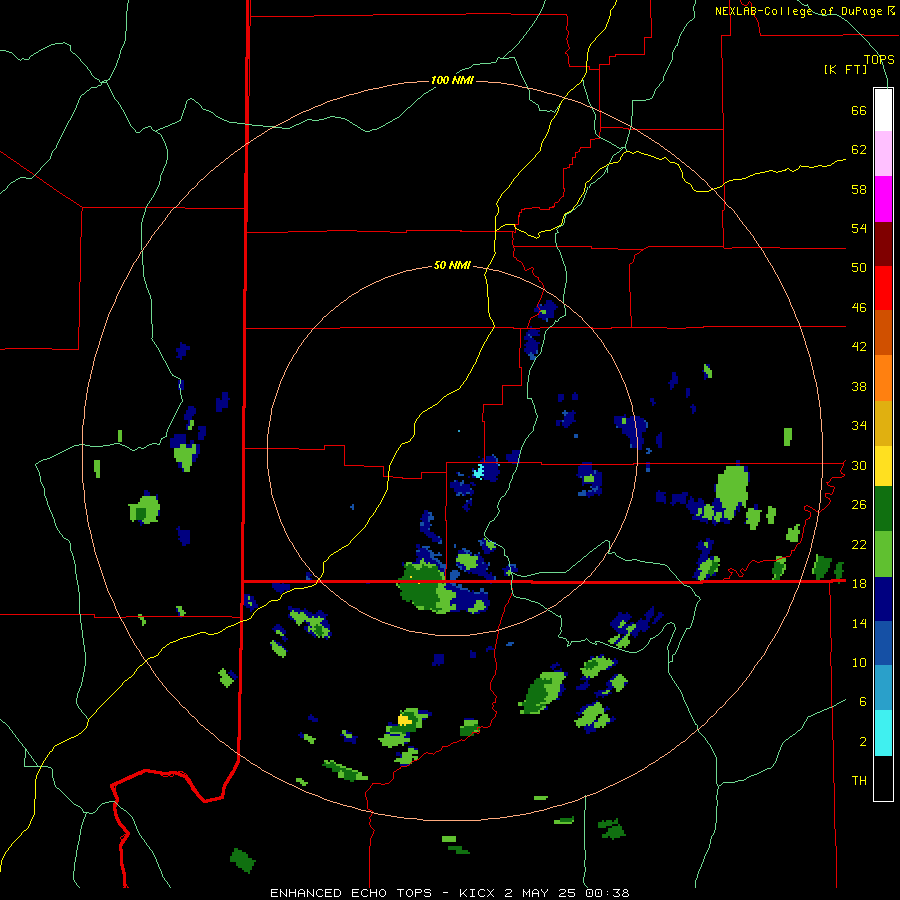The height and width of the screenshot is (900, 900).
Task: Click the 66 legend value
Action: [x=859, y=110]
